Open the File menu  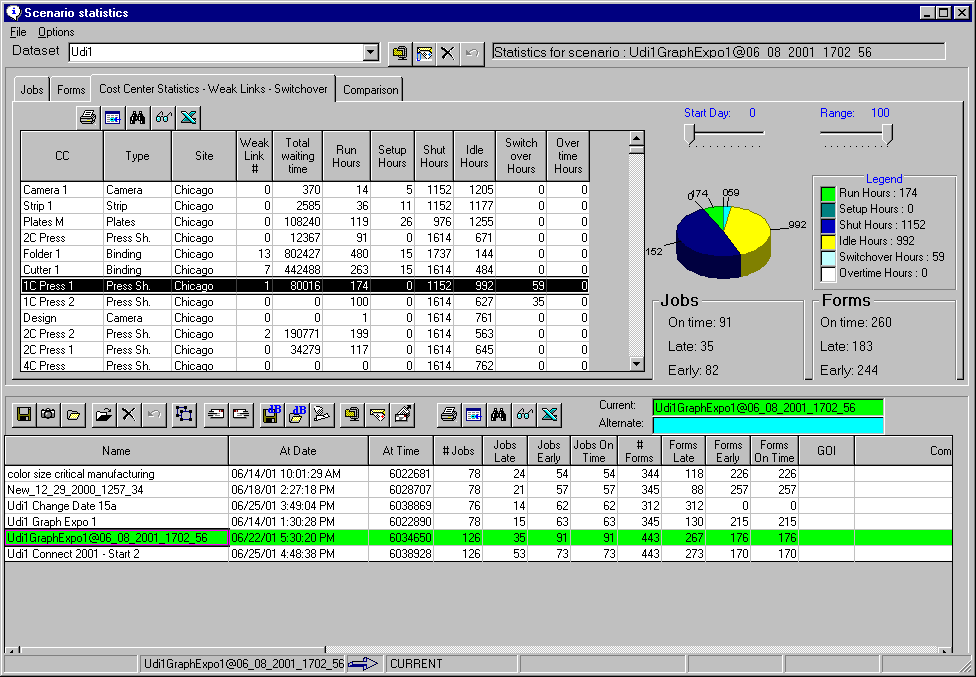pos(18,32)
